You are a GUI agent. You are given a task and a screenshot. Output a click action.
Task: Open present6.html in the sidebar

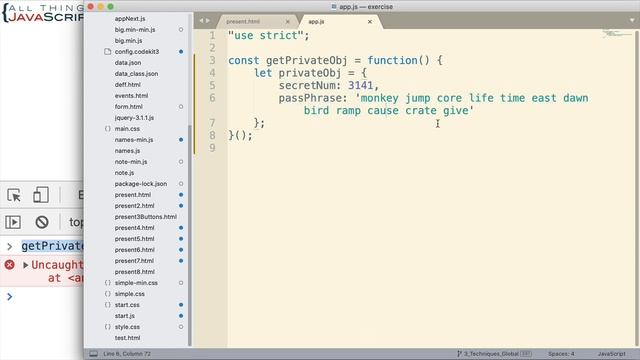click(134, 250)
